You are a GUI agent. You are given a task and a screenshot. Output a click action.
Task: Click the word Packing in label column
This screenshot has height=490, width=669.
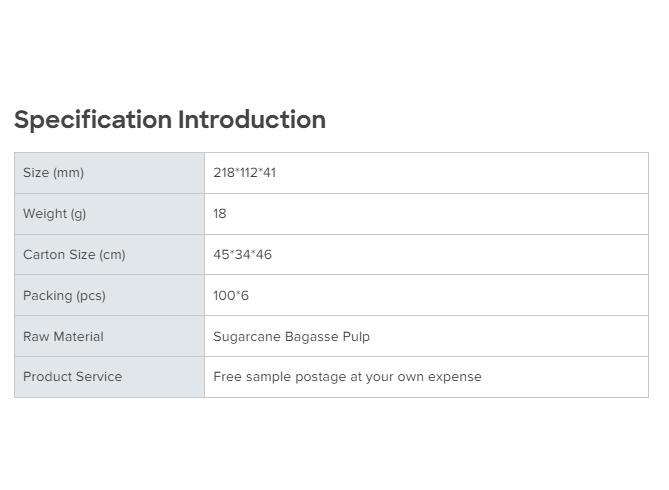click(x=47, y=296)
